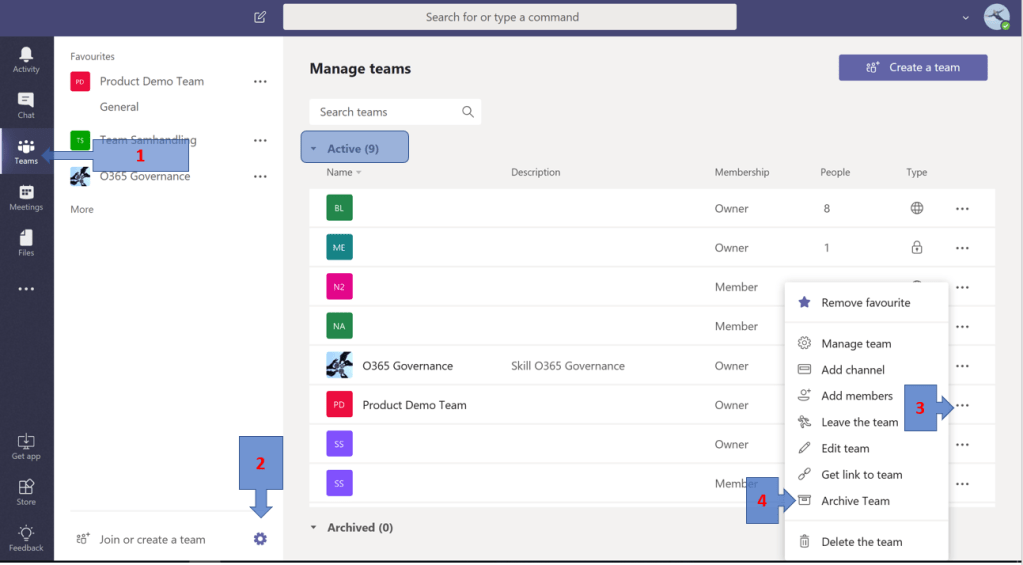Image resolution: width=1023 pixels, height=565 pixels.
Task: Click the O365 Governance avatar in the table
Action: (339, 365)
